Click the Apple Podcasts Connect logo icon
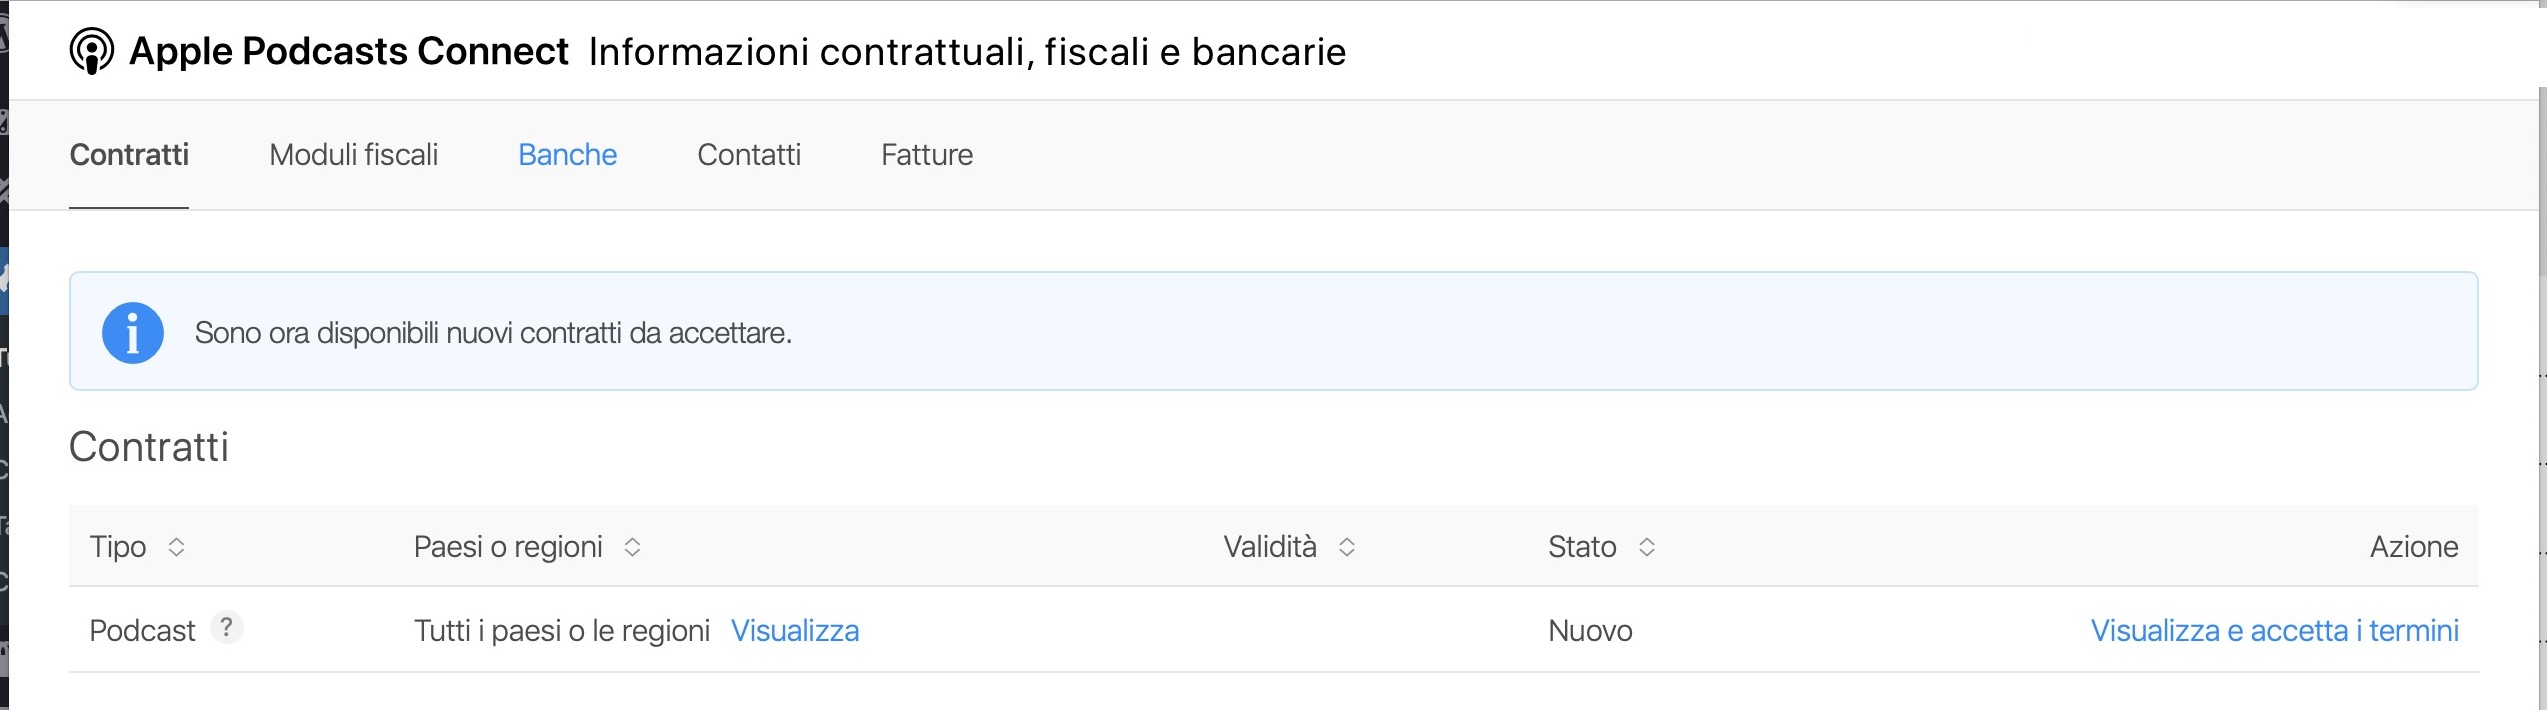This screenshot has height=710, width=2547. (91, 51)
